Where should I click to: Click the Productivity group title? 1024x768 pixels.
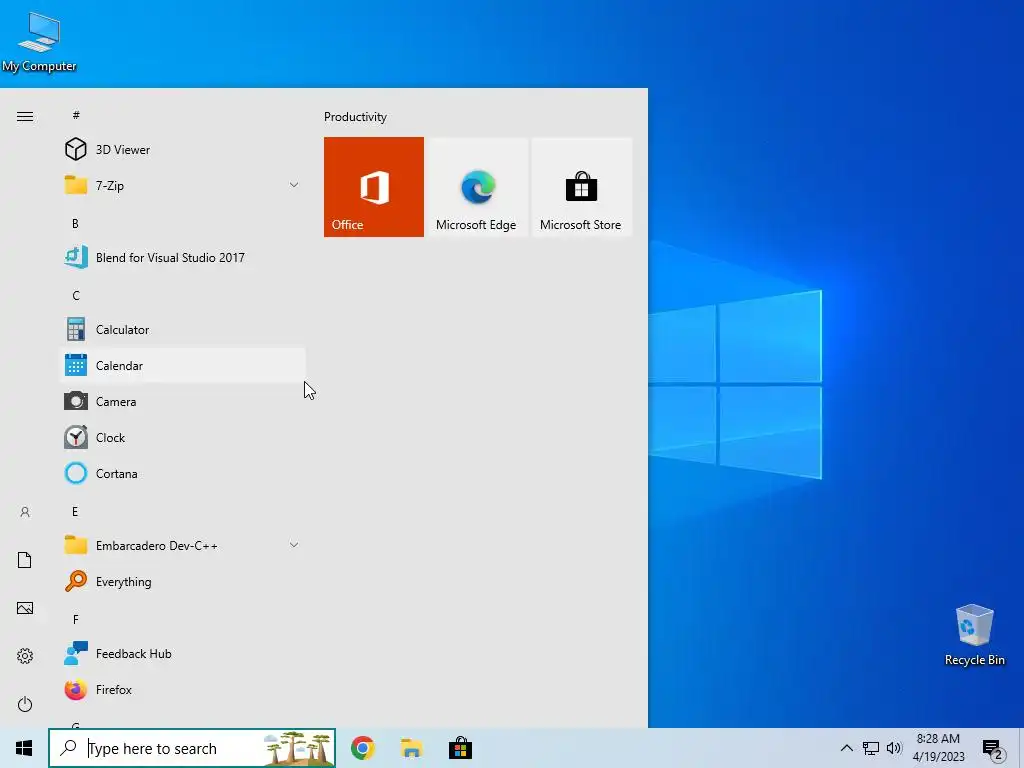(355, 117)
